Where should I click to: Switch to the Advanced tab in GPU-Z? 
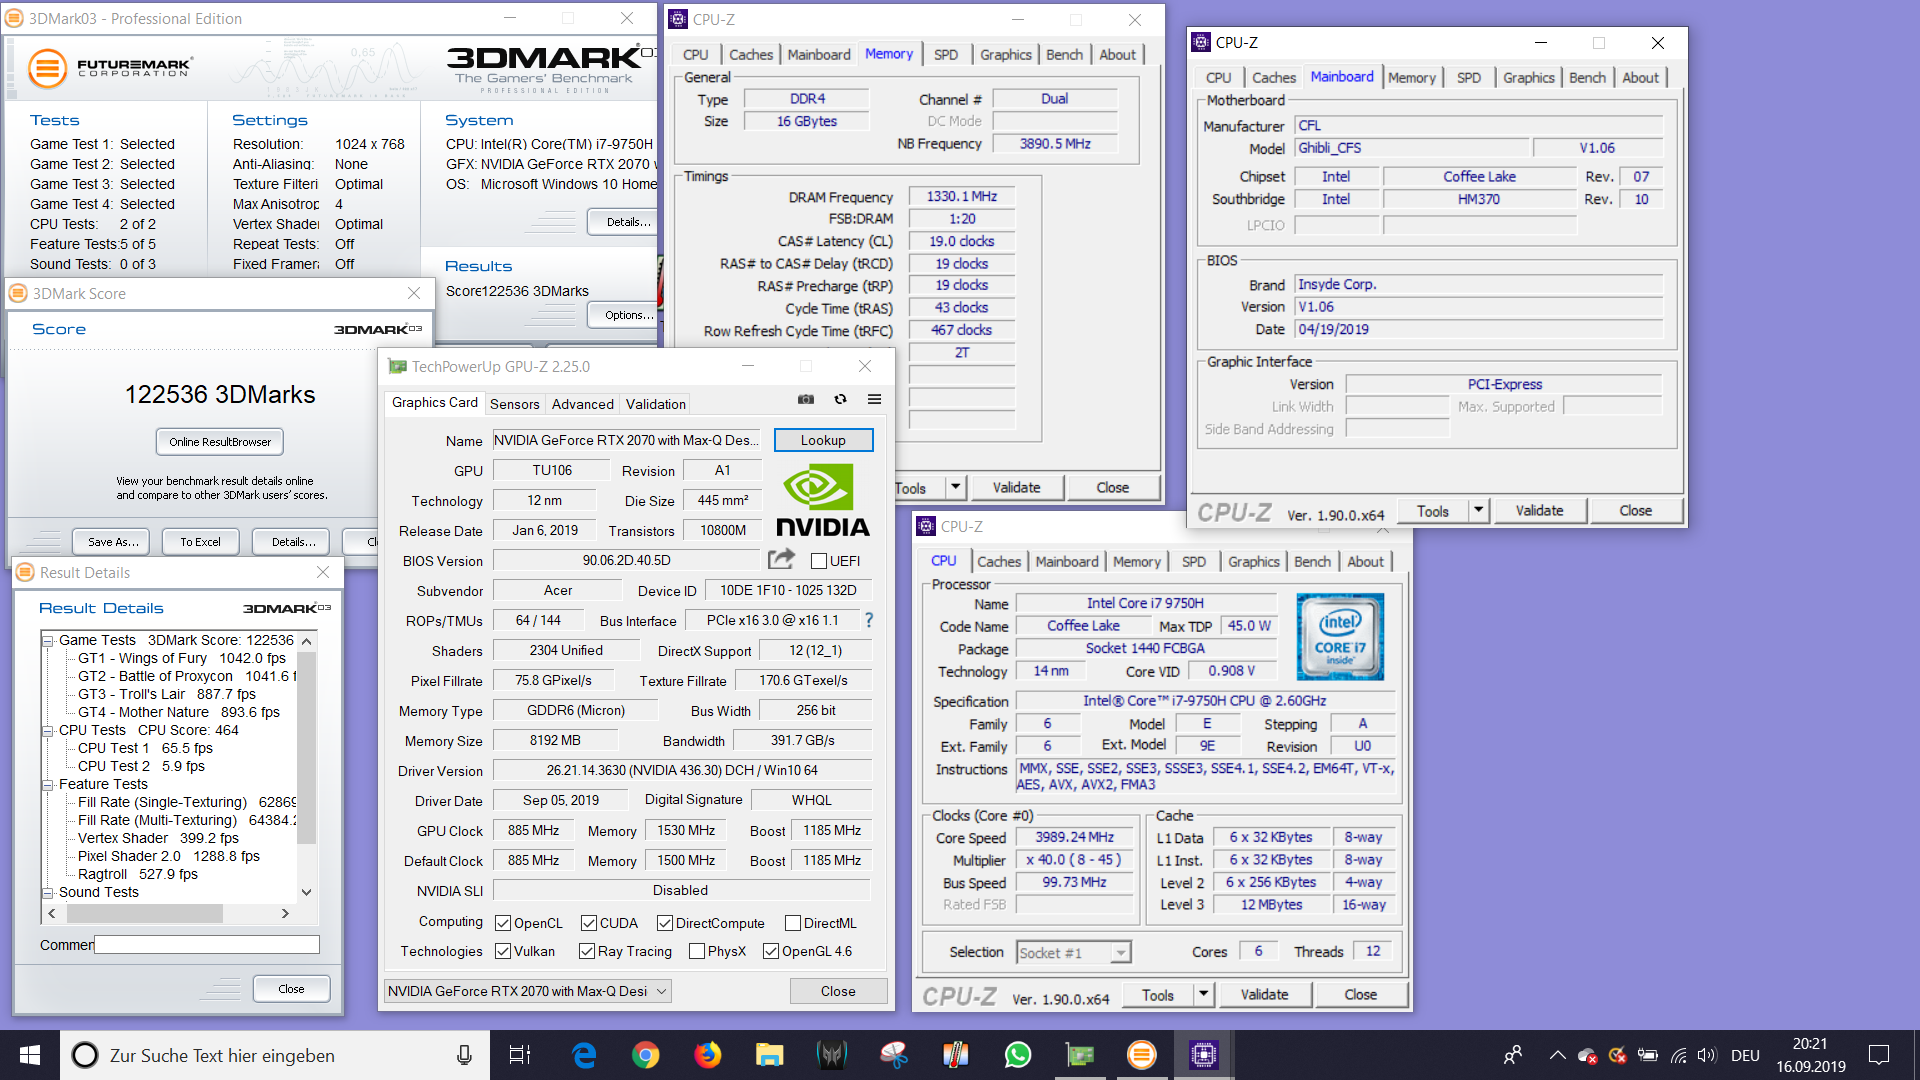[582, 404]
